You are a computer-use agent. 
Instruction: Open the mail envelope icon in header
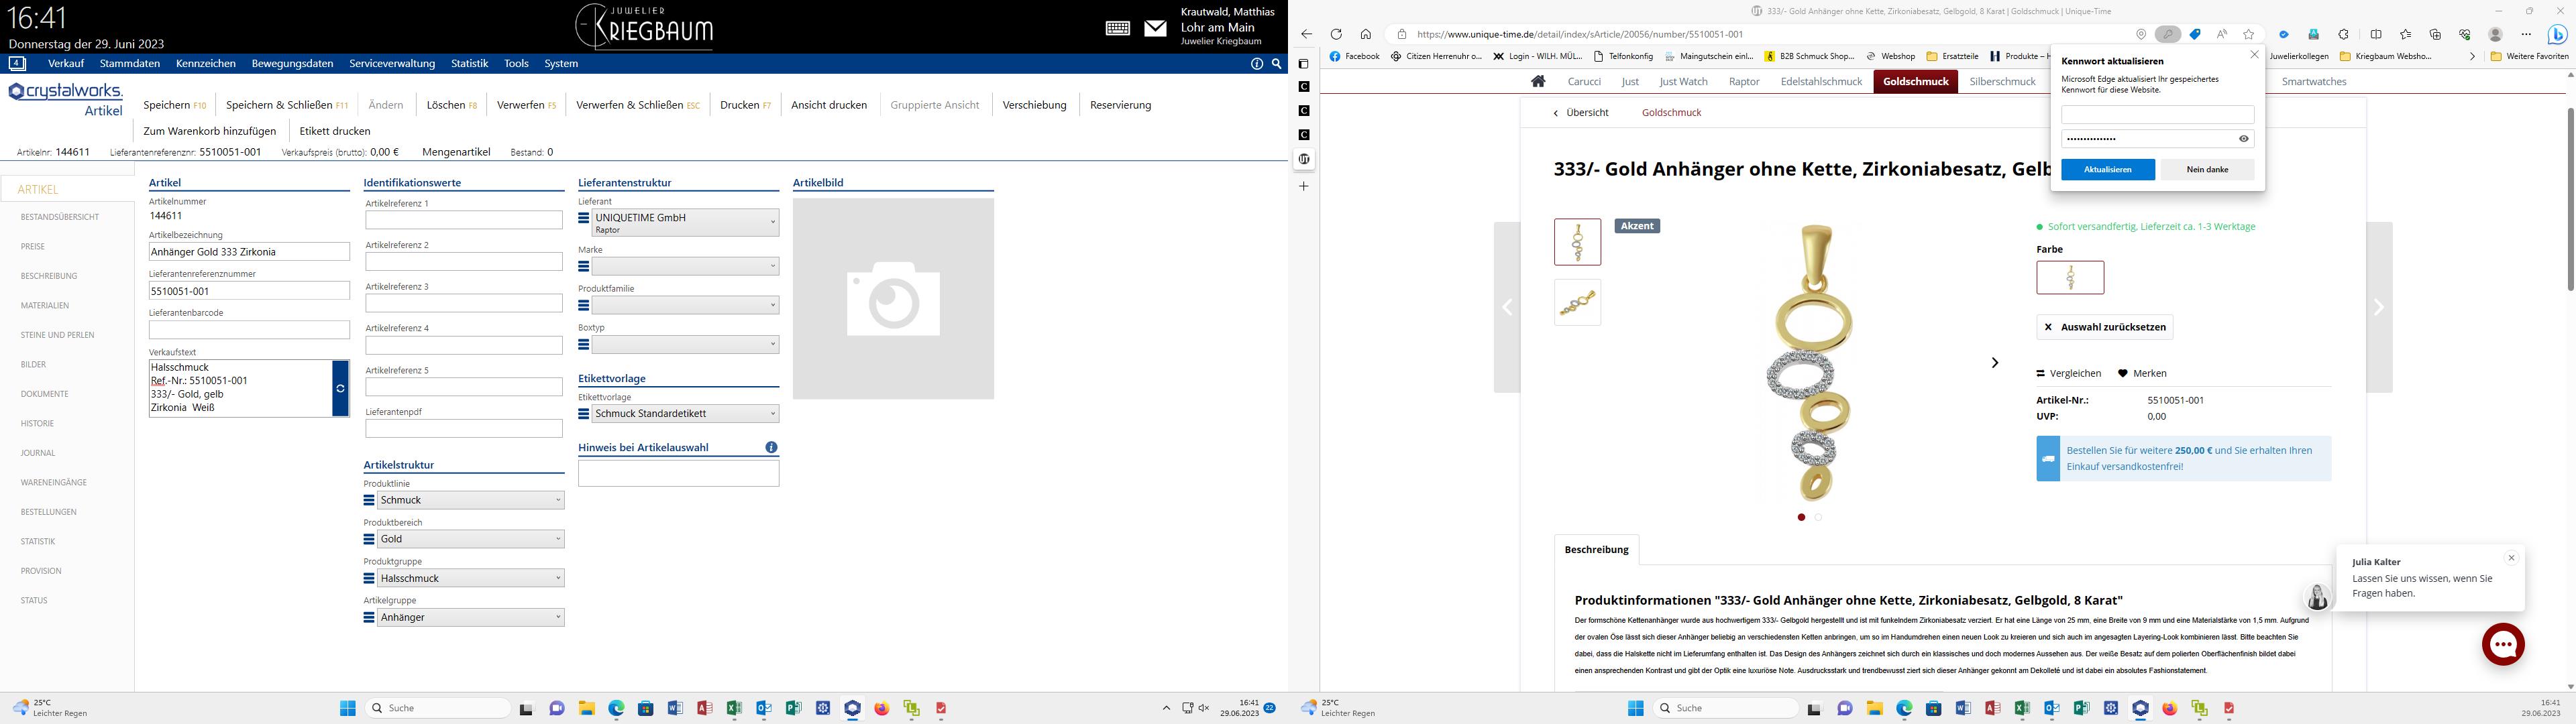(x=1155, y=28)
